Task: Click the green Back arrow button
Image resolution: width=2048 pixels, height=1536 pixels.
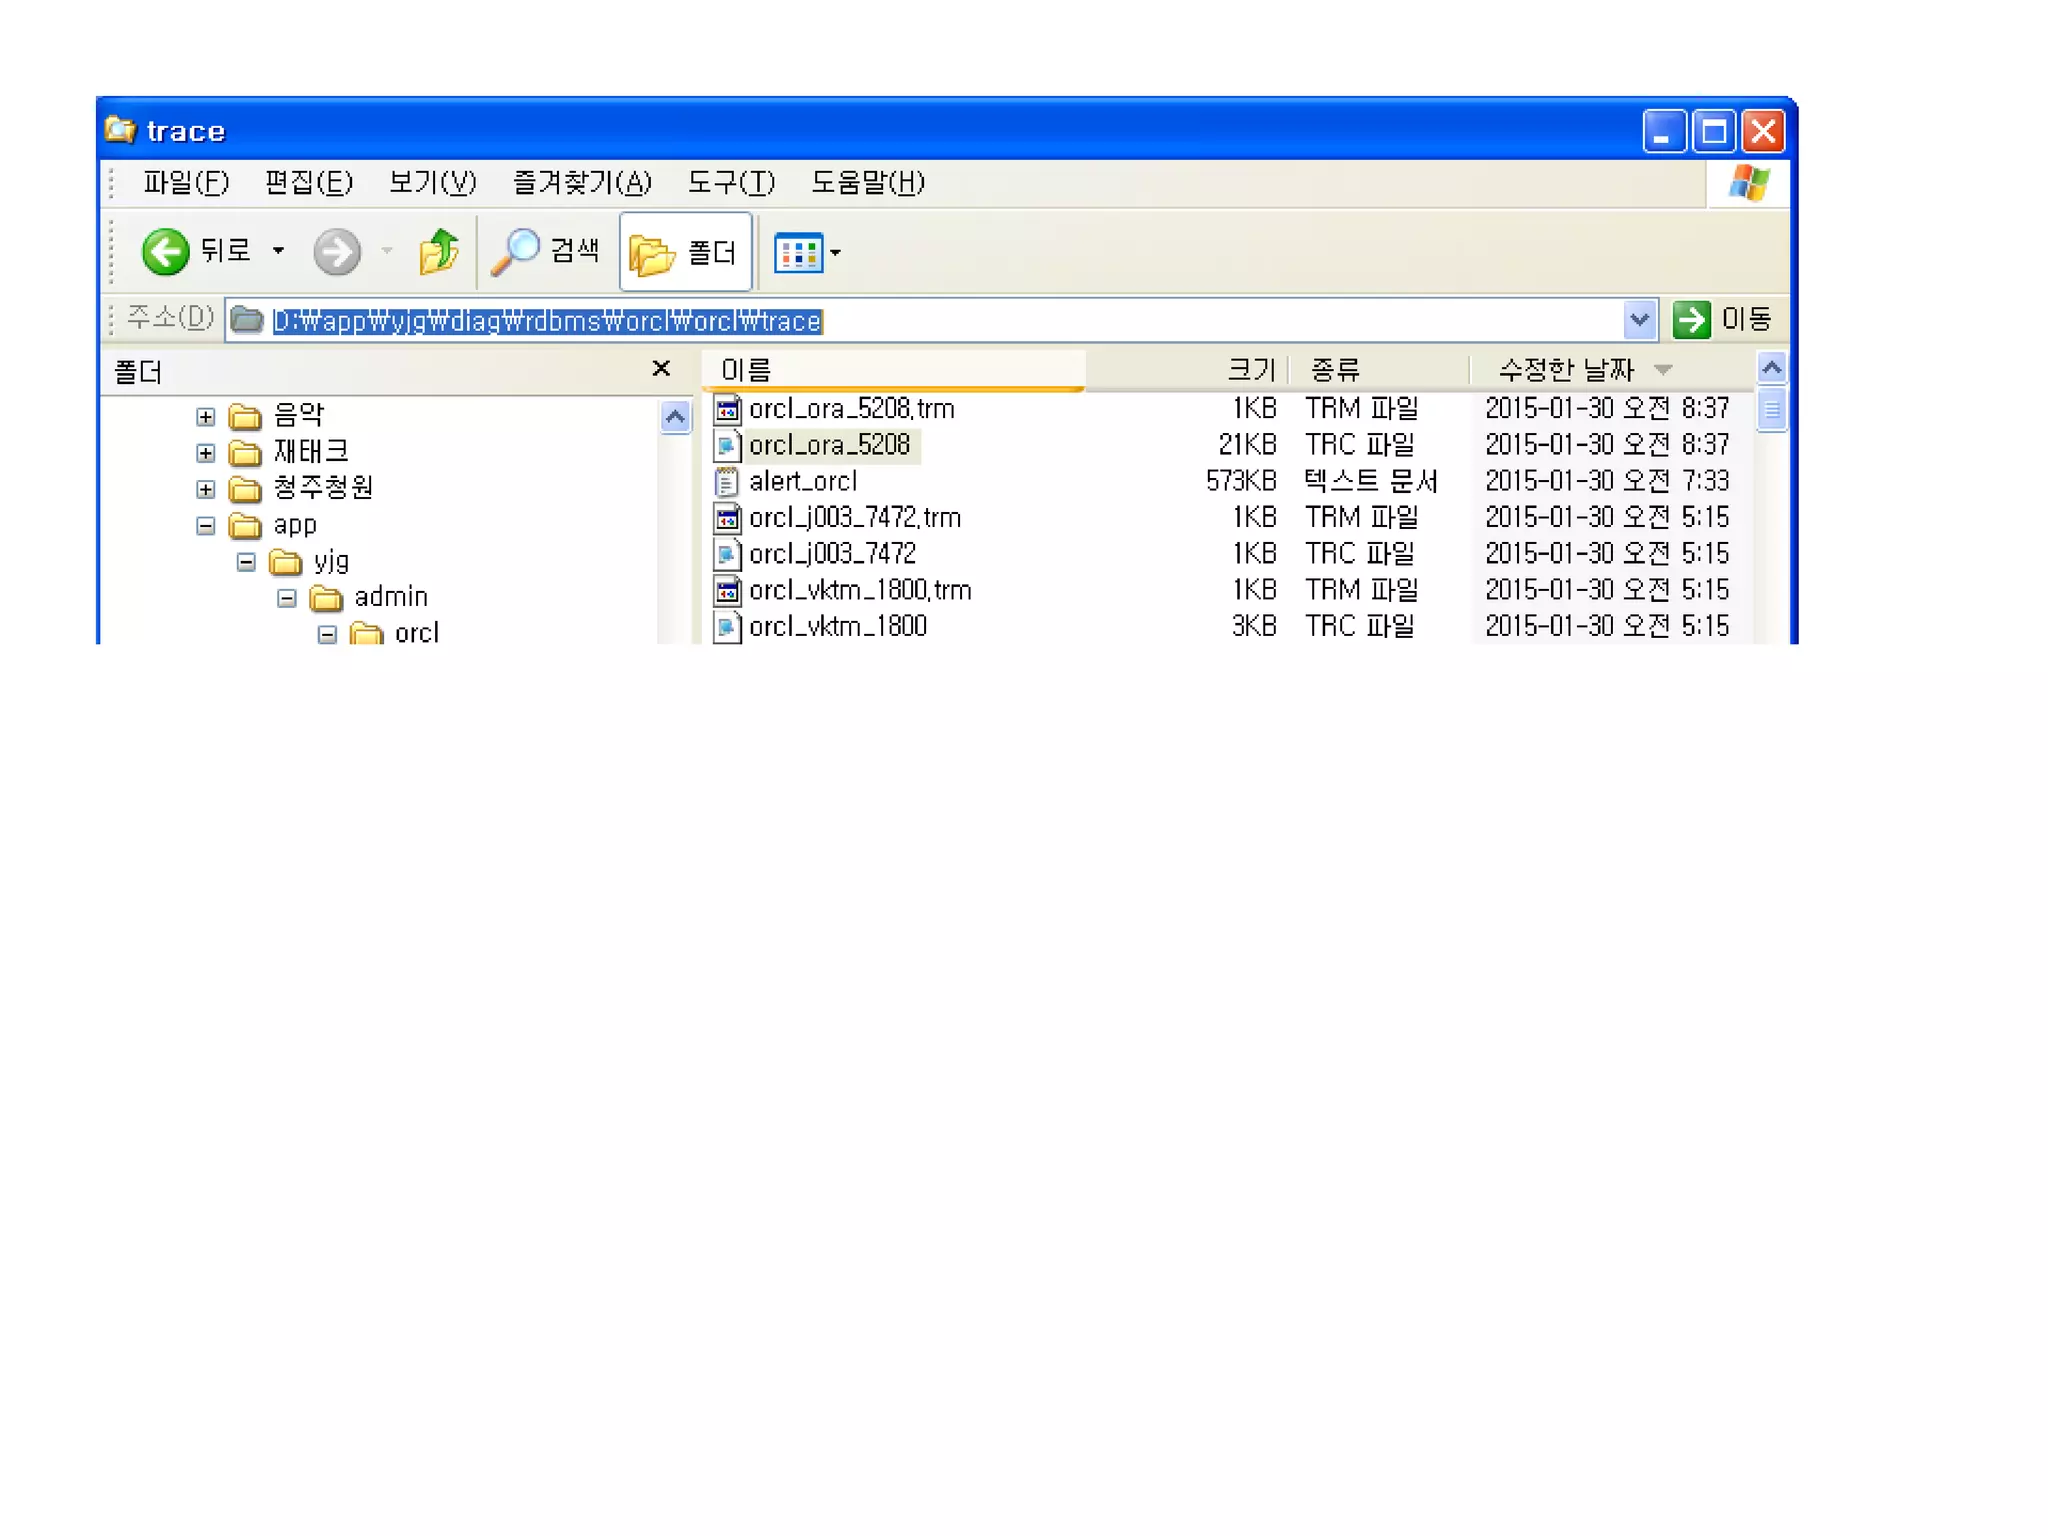Action: tap(165, 251)
